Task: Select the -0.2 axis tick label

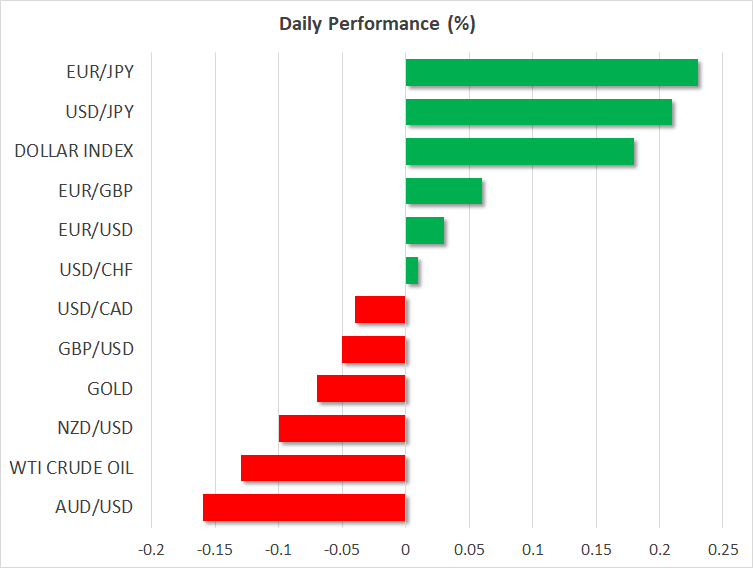Action: pos(151,549)
